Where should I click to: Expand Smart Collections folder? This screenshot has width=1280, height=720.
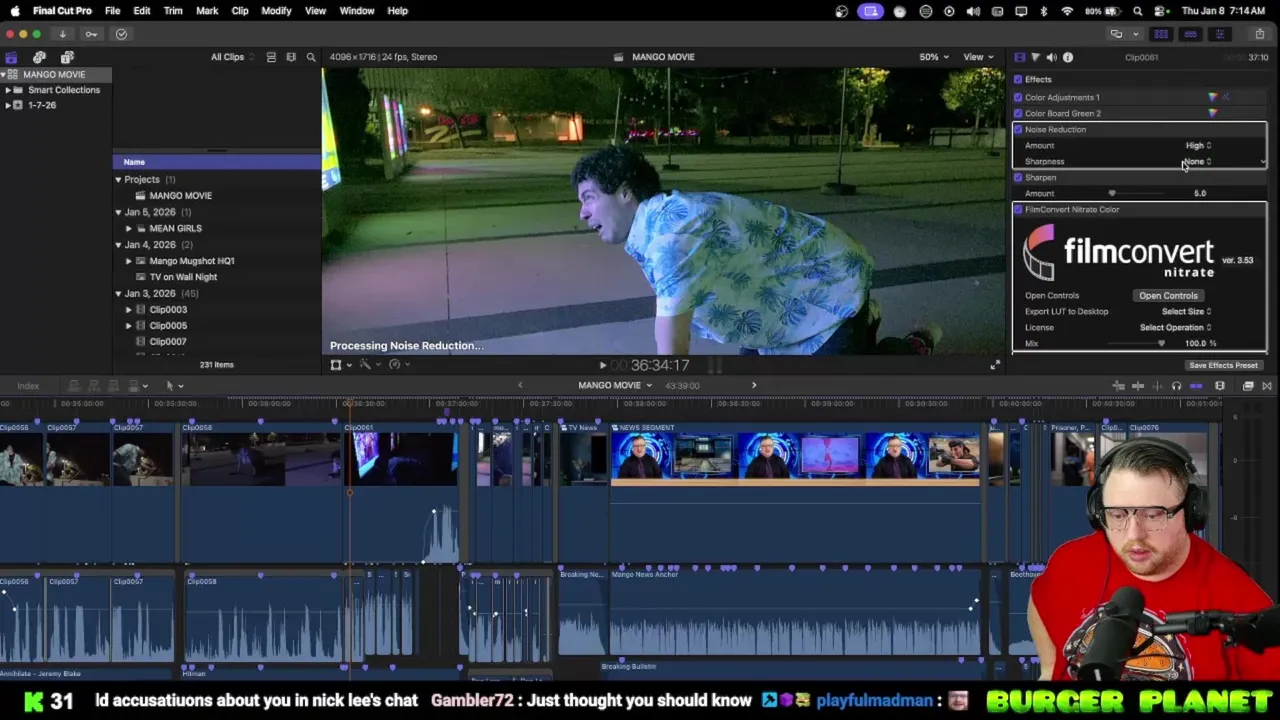tap(8, 90)
